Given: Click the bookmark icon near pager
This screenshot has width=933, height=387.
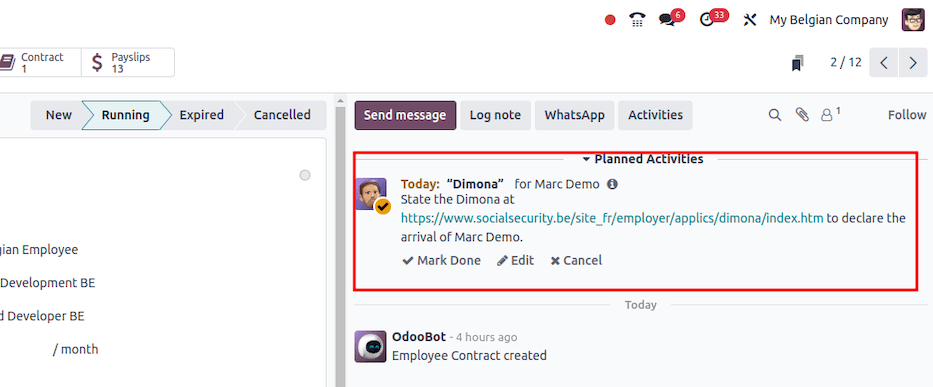Looking at the screenshot, I should [x=798, y=63].
